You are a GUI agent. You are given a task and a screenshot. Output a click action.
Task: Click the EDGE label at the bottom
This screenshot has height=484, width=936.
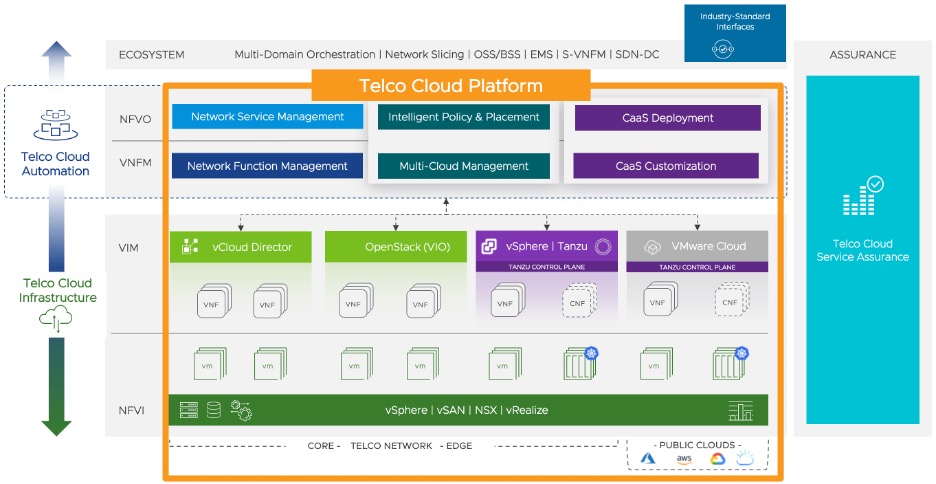pyautogui.click(x=459, y=445)
